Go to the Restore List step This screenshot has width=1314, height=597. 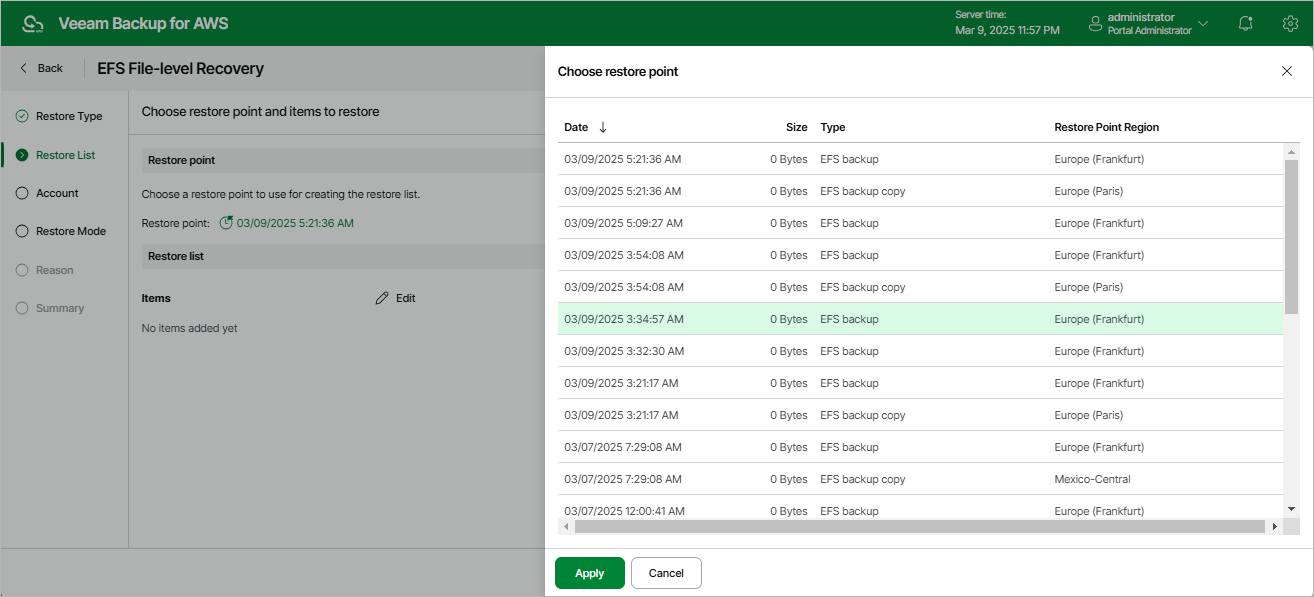[x=66, y=155]
